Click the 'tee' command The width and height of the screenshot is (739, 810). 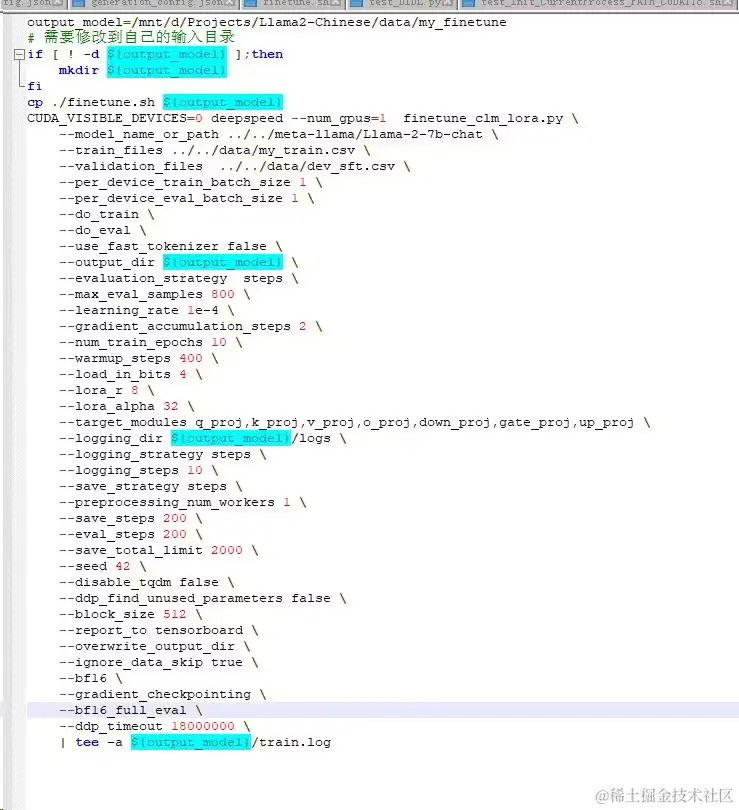click(x=87, y=743)
